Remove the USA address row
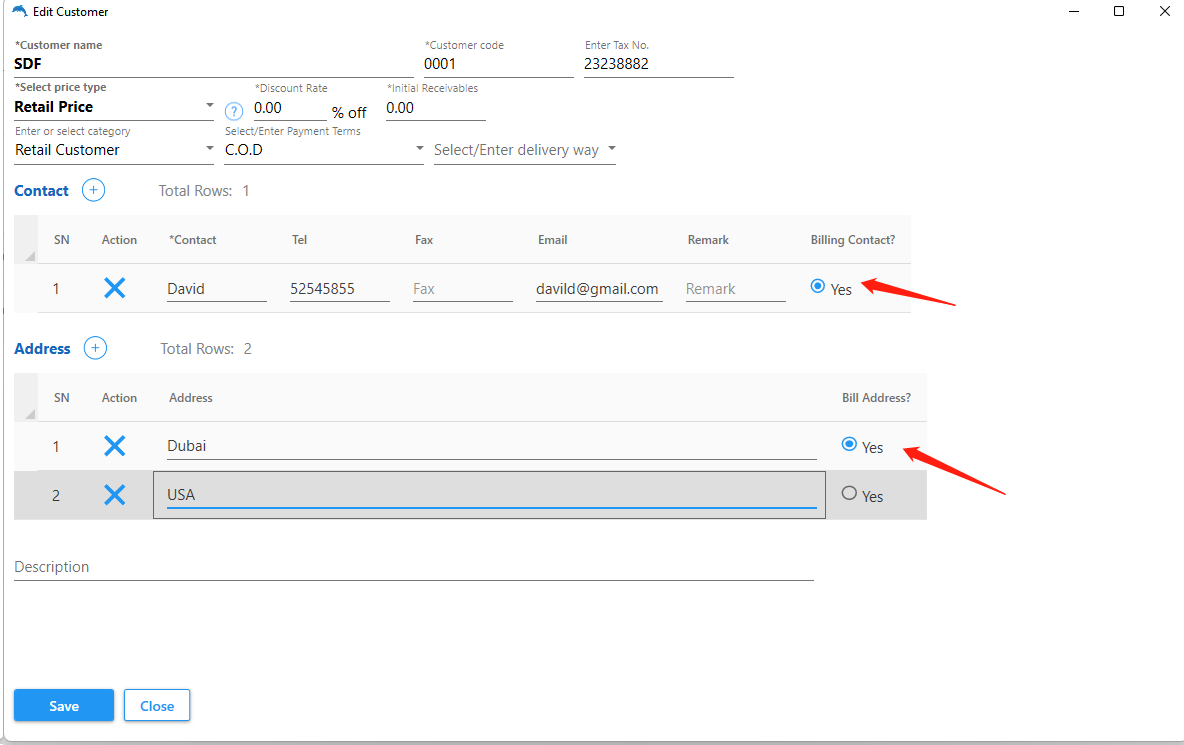1184x745 pixels. 115,494
